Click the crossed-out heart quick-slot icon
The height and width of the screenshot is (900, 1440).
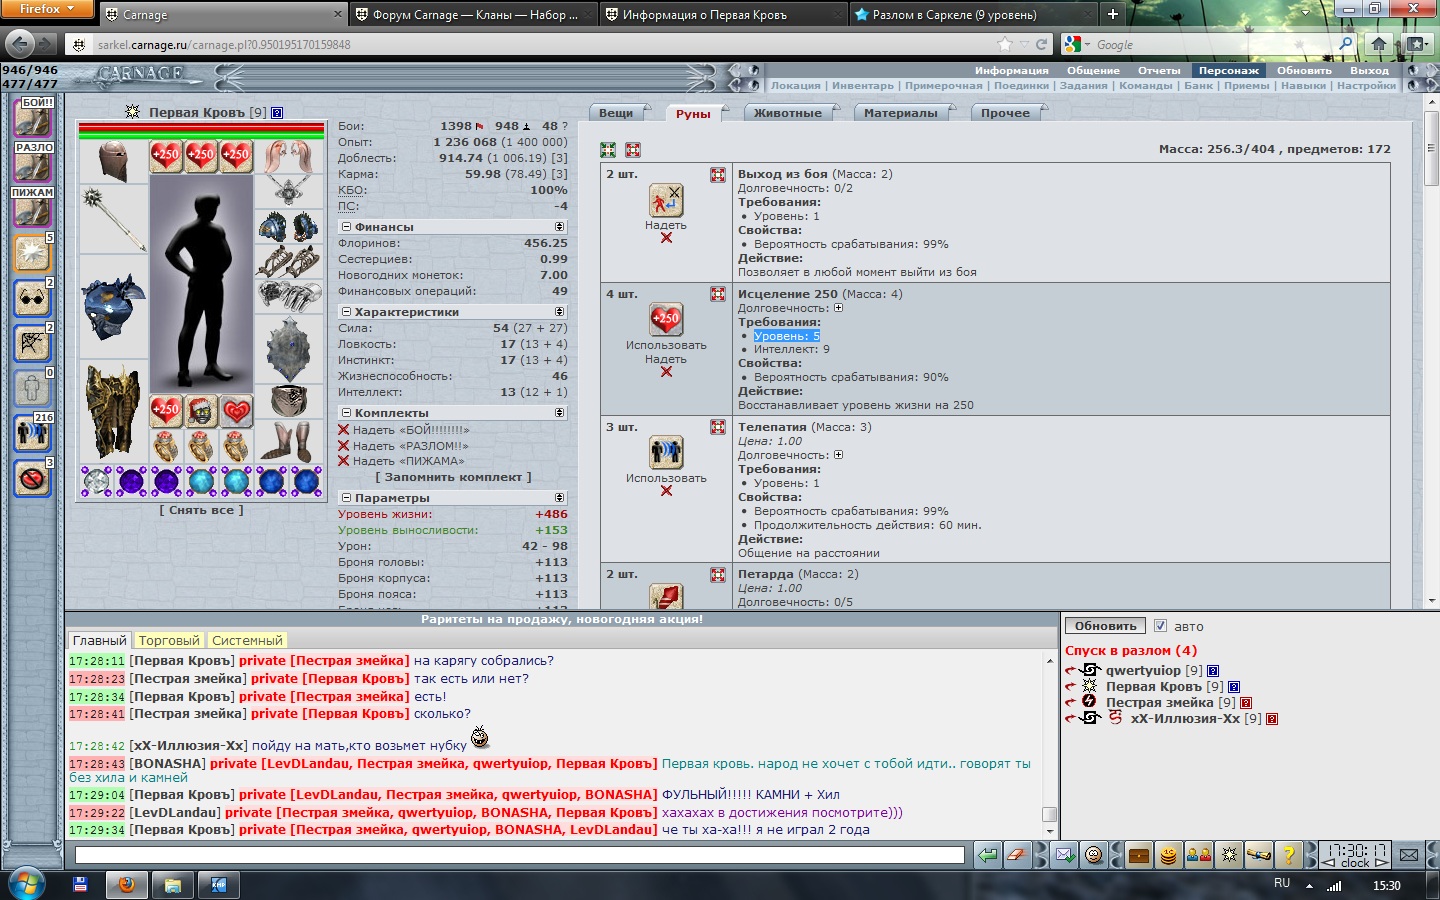pyautogui.click(x=32, y=478)
